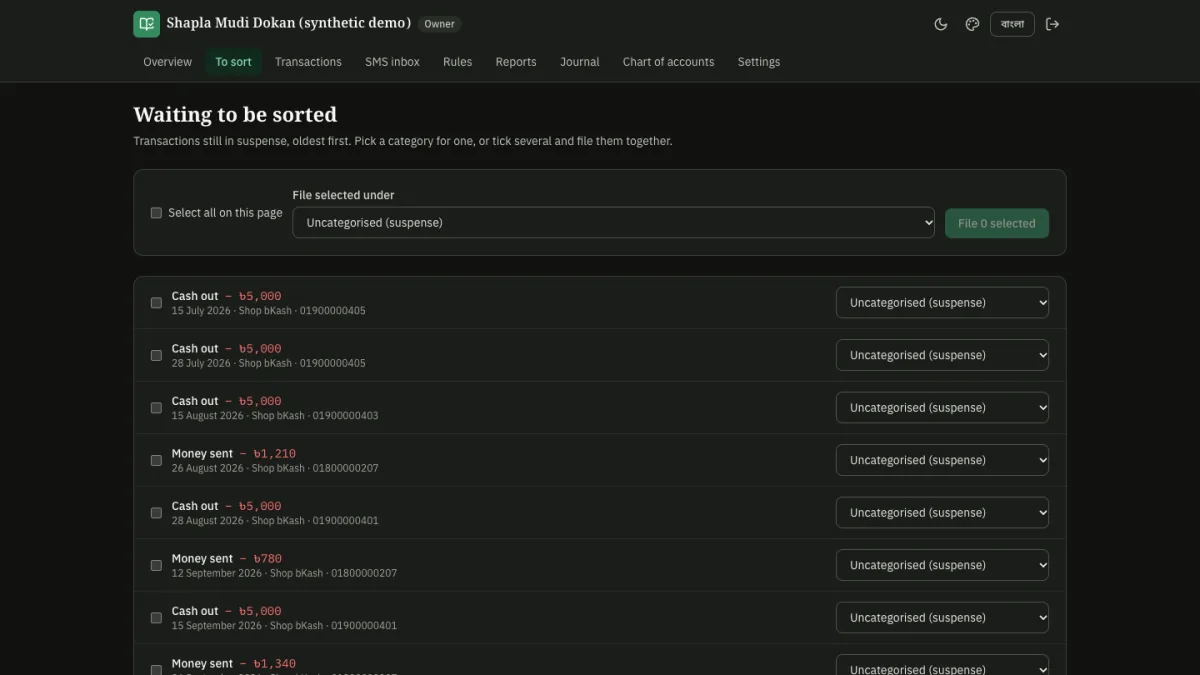Open the Reports tab
Screen dimensions: 1200x675
[x=516, y=62]
